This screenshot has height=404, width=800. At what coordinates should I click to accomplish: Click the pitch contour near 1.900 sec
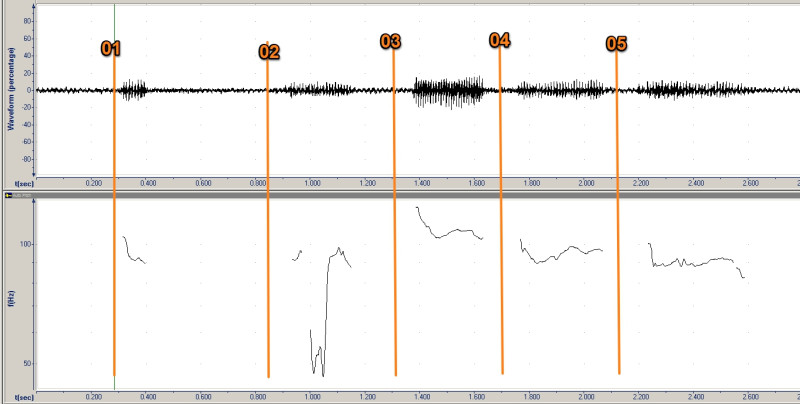[x=561, y=251]
